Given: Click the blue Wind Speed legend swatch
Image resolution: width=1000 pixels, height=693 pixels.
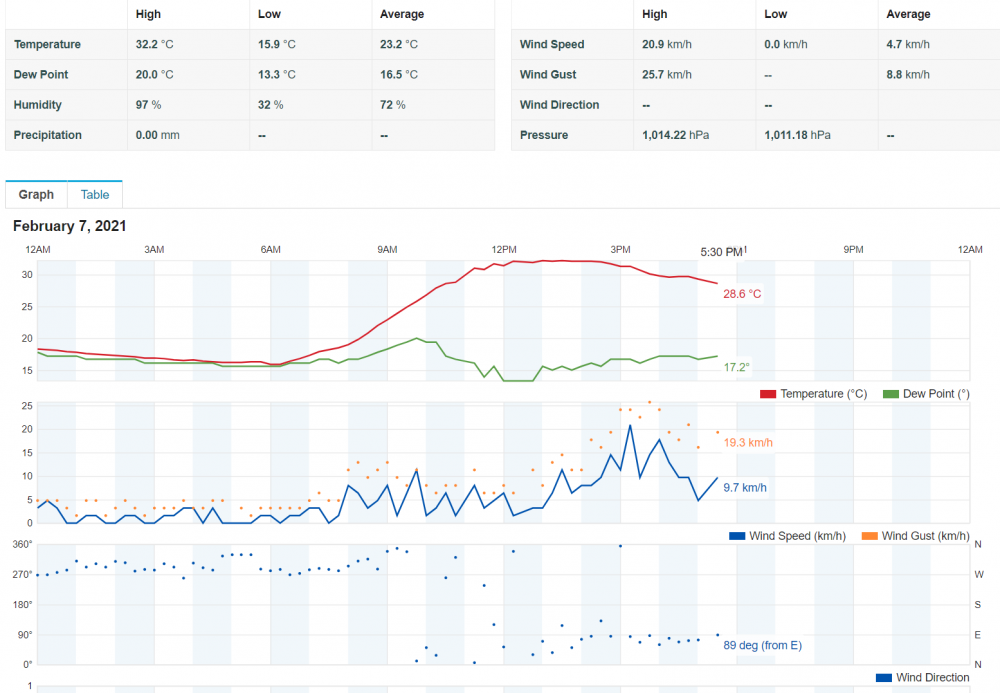Looking at the screenshot, I should click(737, 536).
